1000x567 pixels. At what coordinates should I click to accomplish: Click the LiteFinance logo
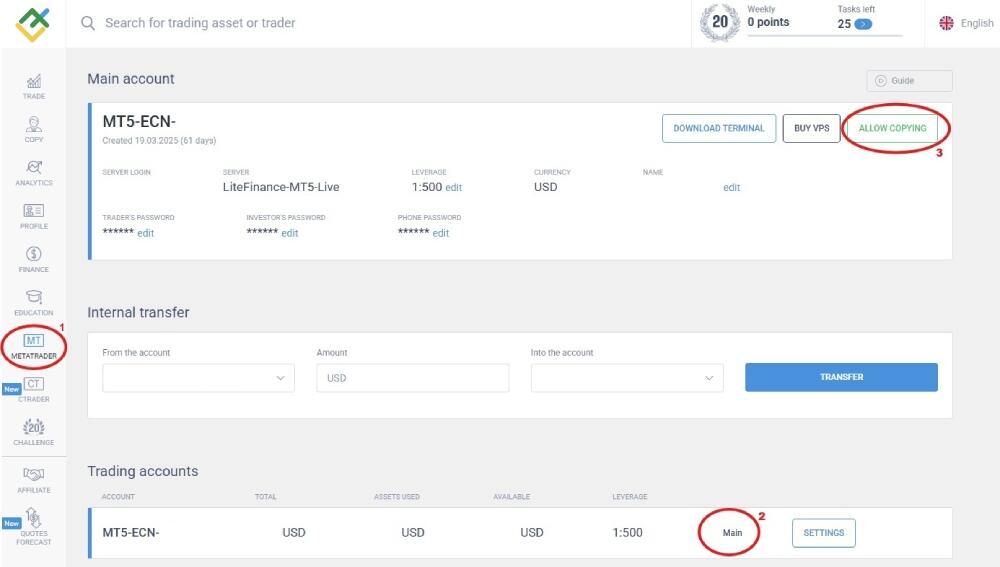click(33, 24)
